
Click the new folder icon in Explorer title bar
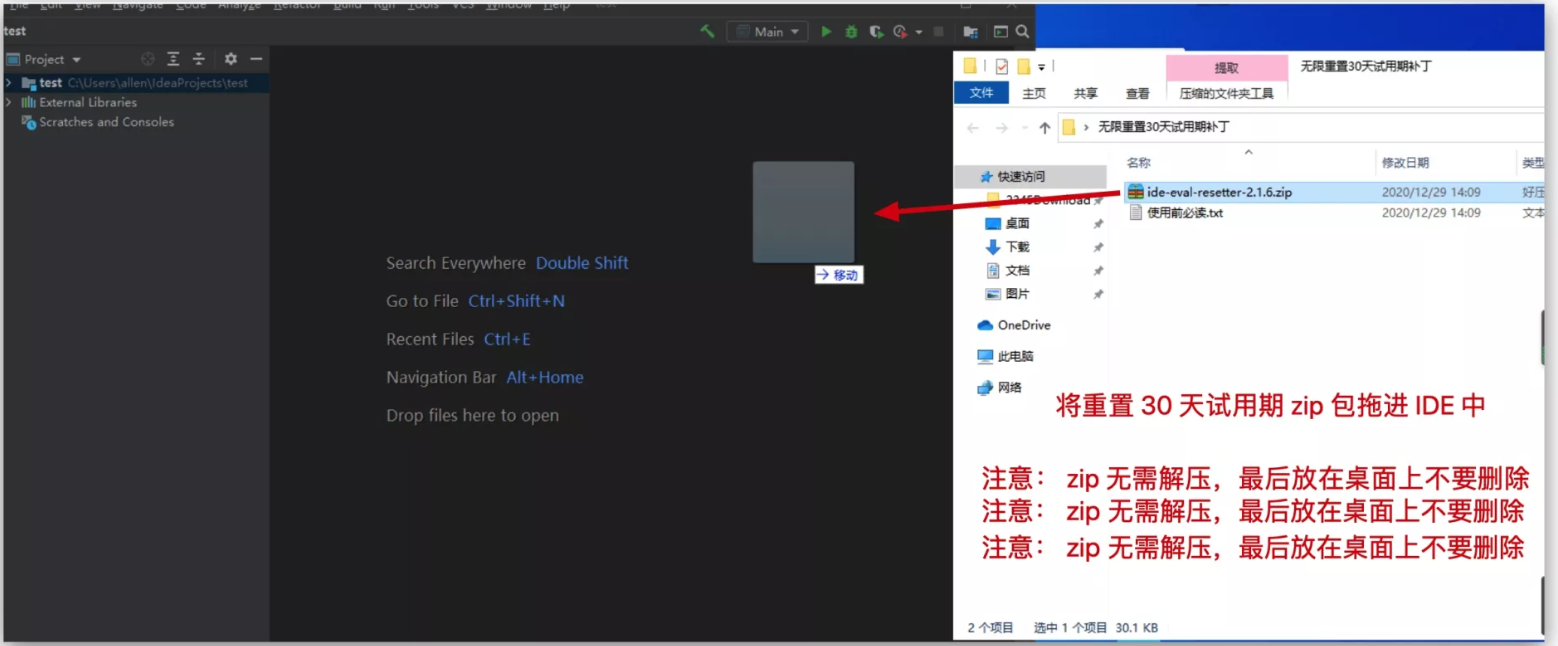pos(1023,66)
